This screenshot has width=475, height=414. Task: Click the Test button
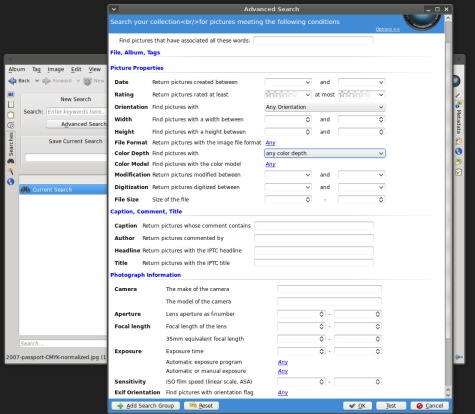(x=391, y=406)
